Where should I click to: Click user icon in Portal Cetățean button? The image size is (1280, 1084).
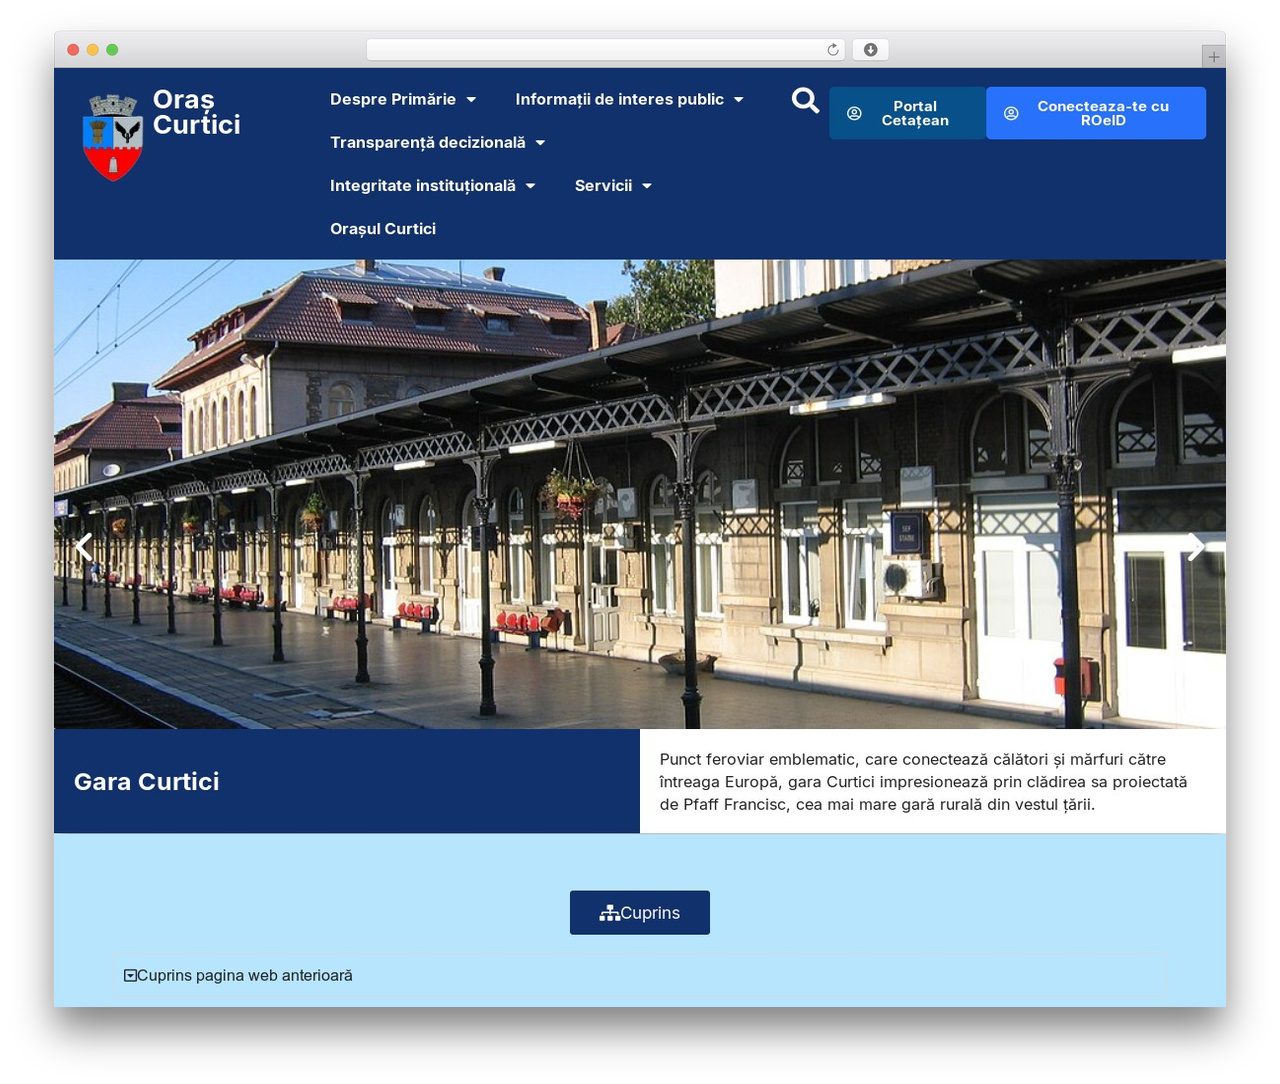[854, 114]
